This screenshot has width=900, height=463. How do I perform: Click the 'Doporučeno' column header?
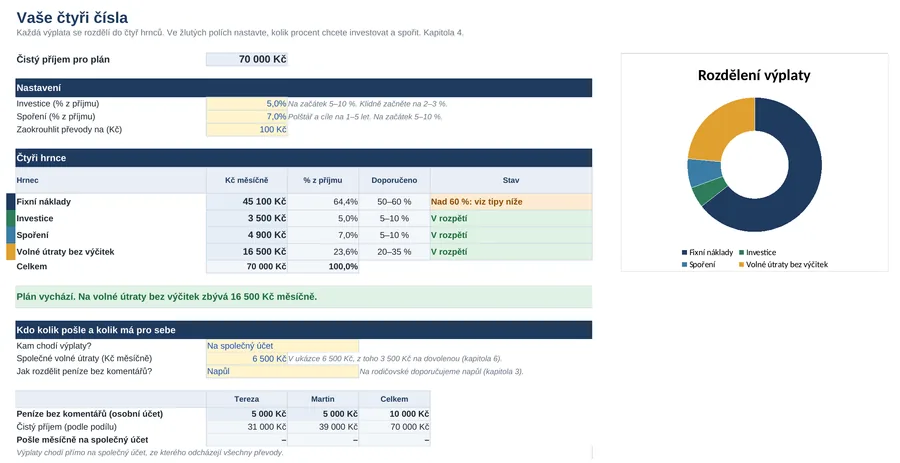pos(394,180)
